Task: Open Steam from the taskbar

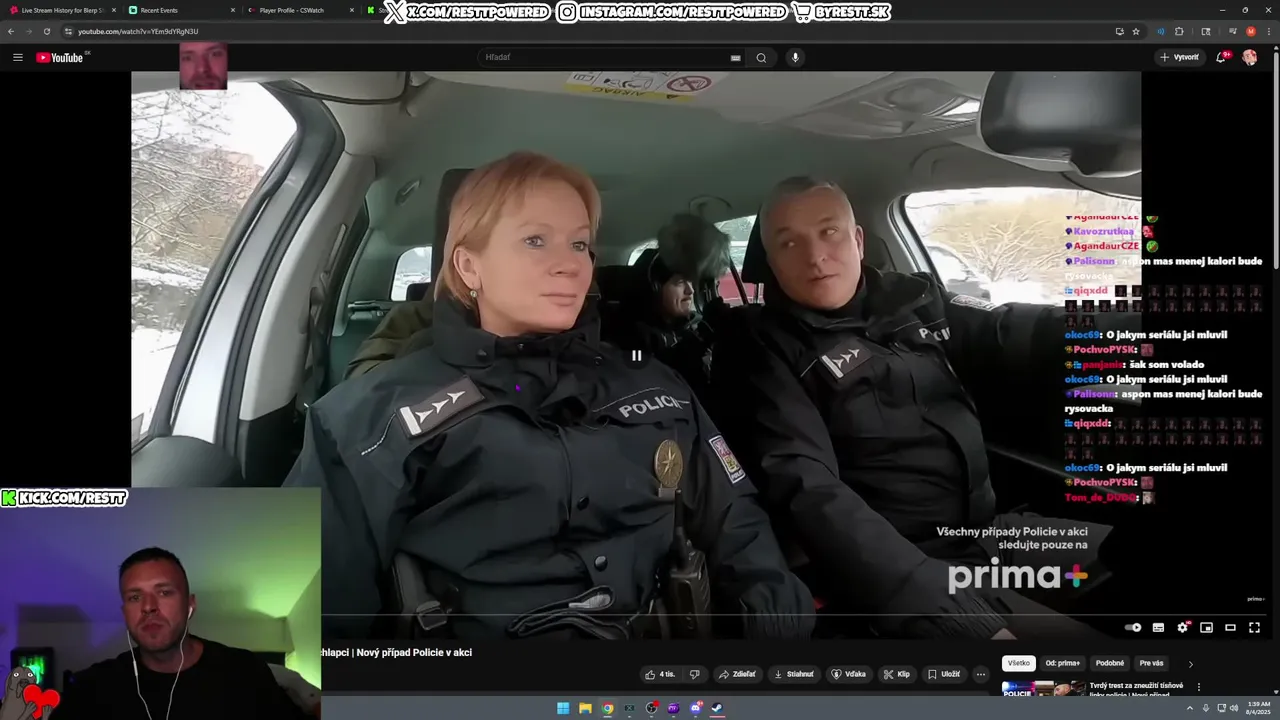Action: pyautogui.click(x=718, y=708)
